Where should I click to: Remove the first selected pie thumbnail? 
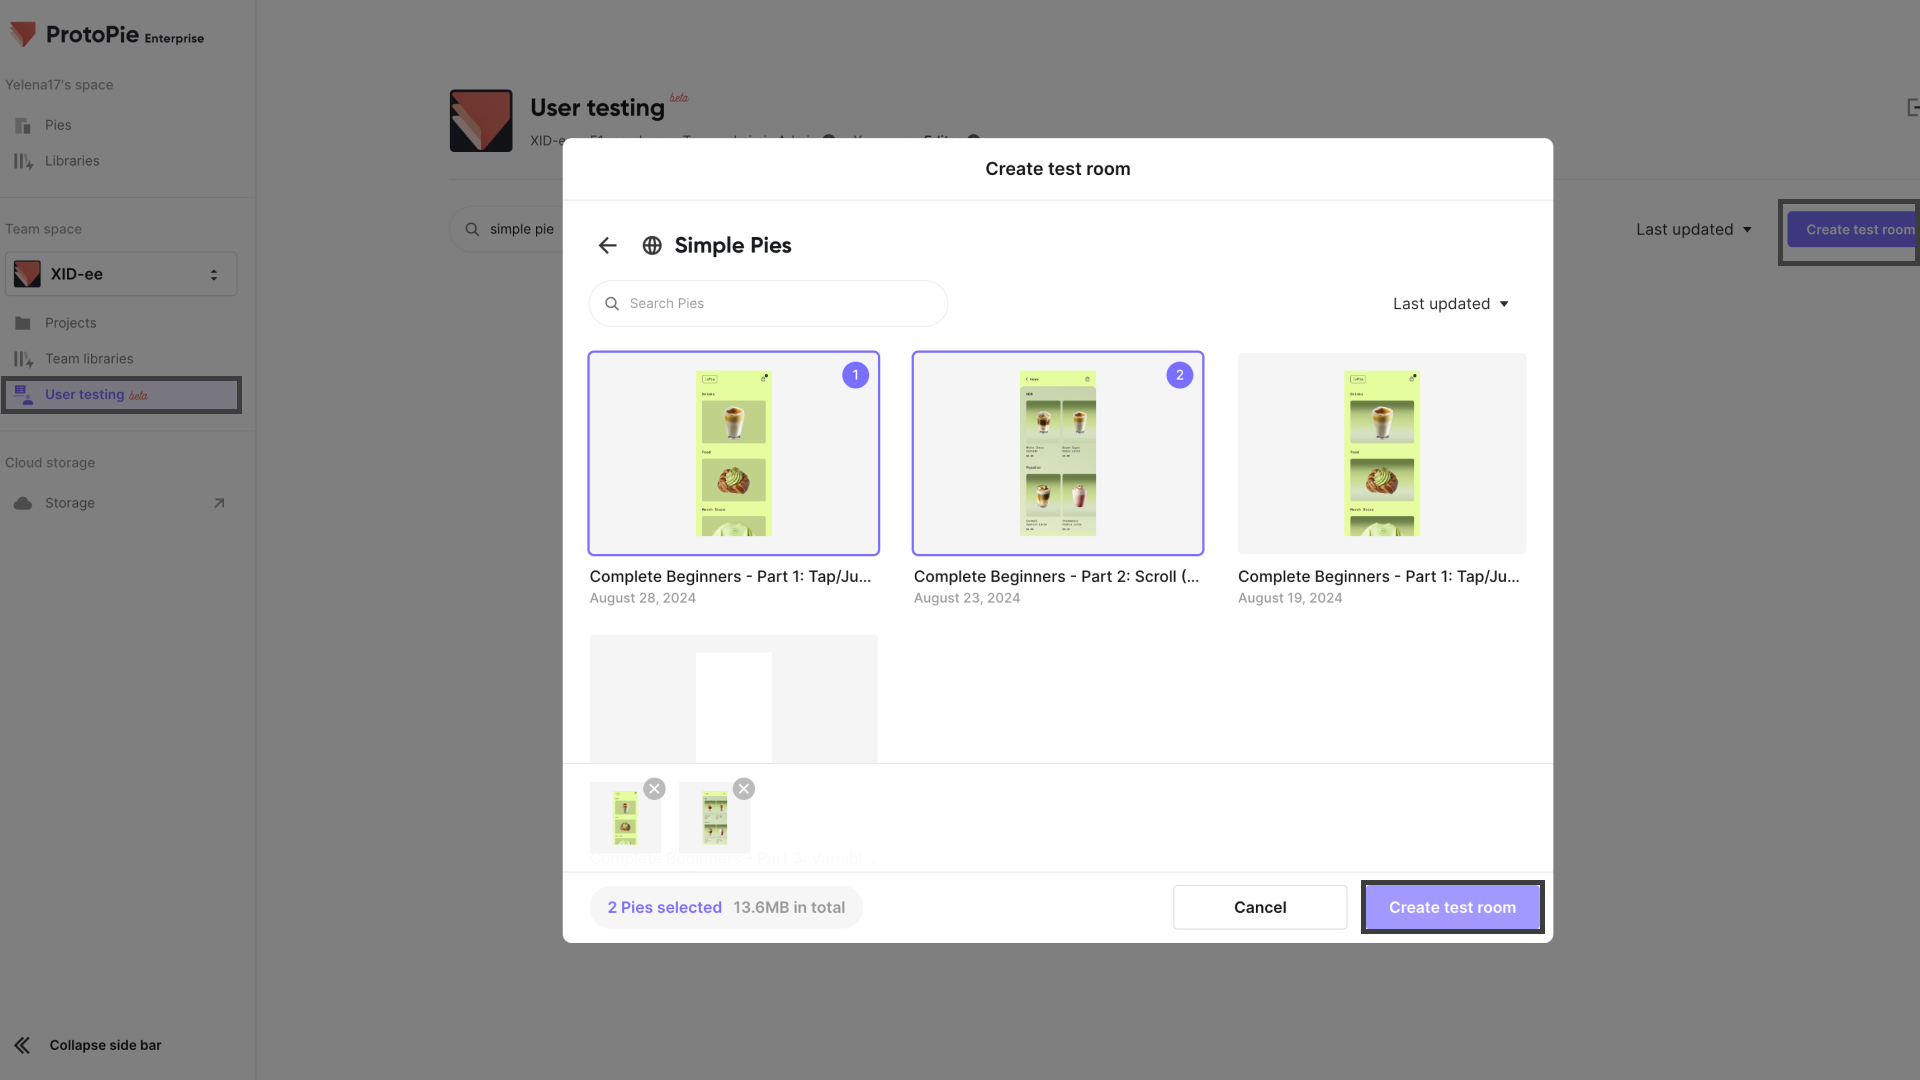pos(654,789)
